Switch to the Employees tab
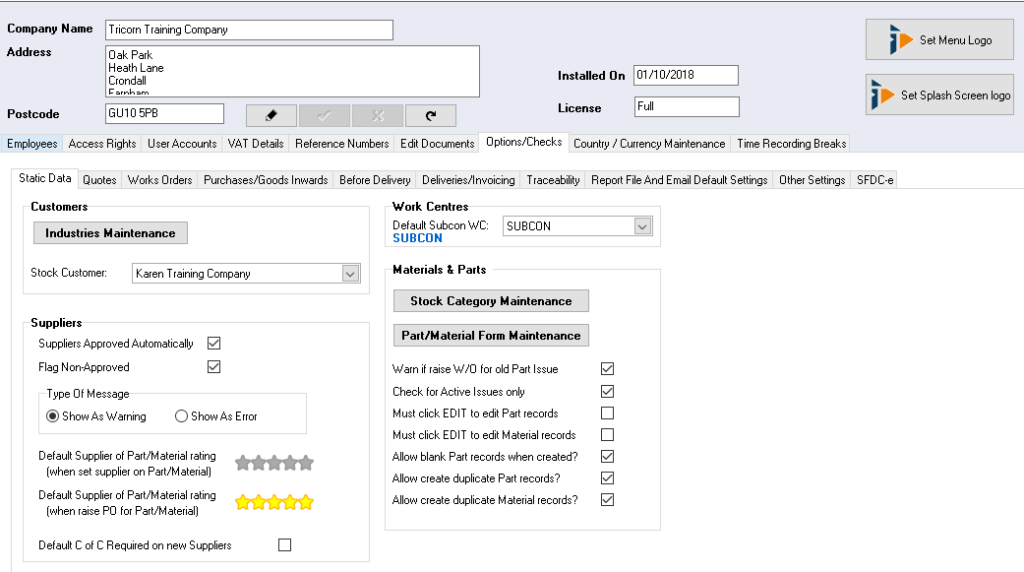1024x572 pixels. [32, 143]
